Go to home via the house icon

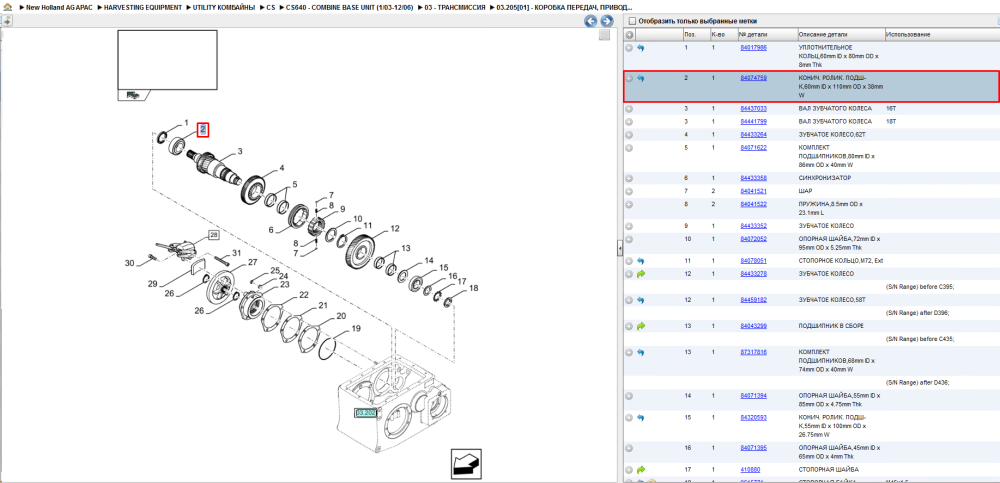click(7, 7)
